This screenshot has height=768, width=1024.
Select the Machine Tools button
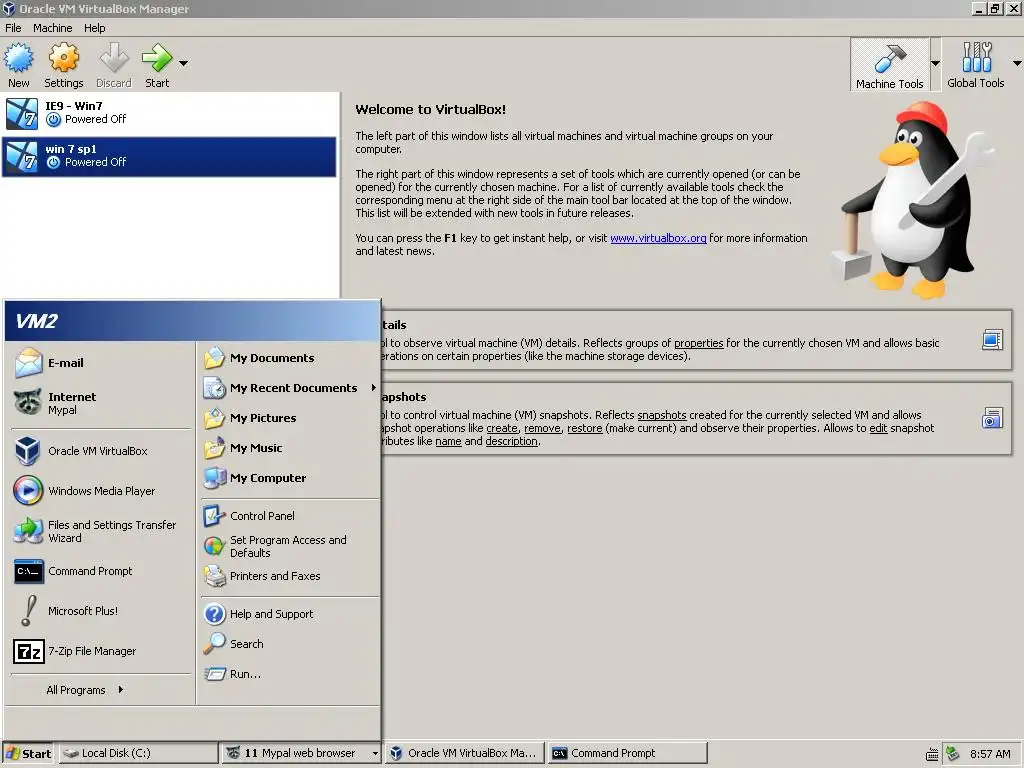click(889, 64)
